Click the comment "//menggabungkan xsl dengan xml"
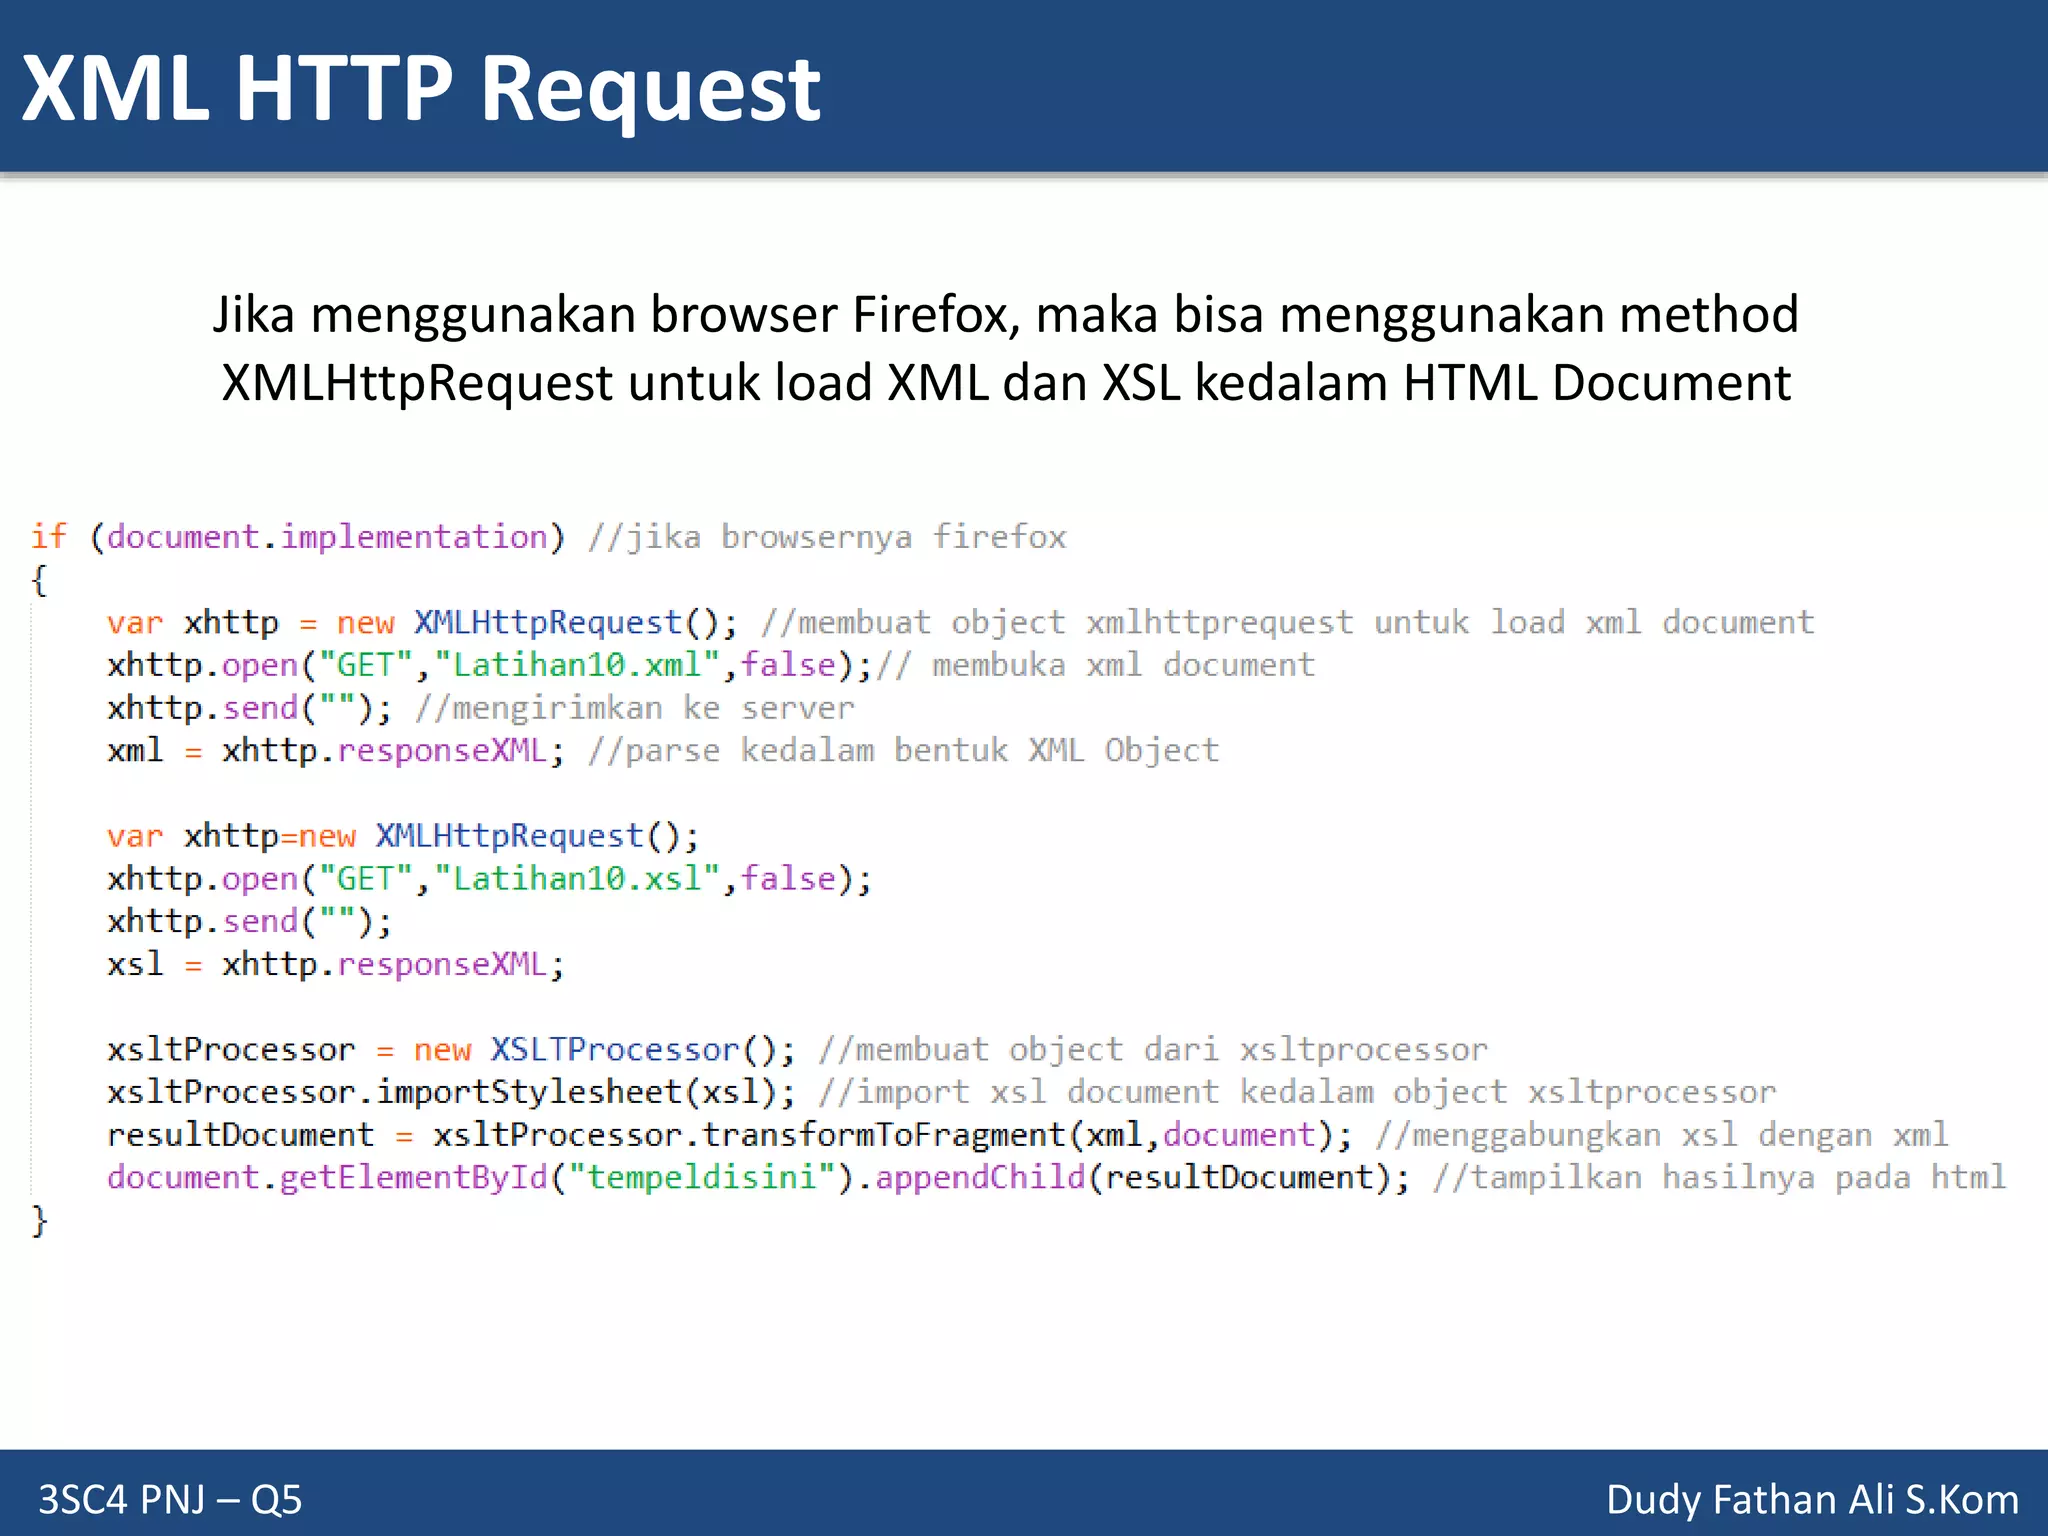 coord(1662,1135)
